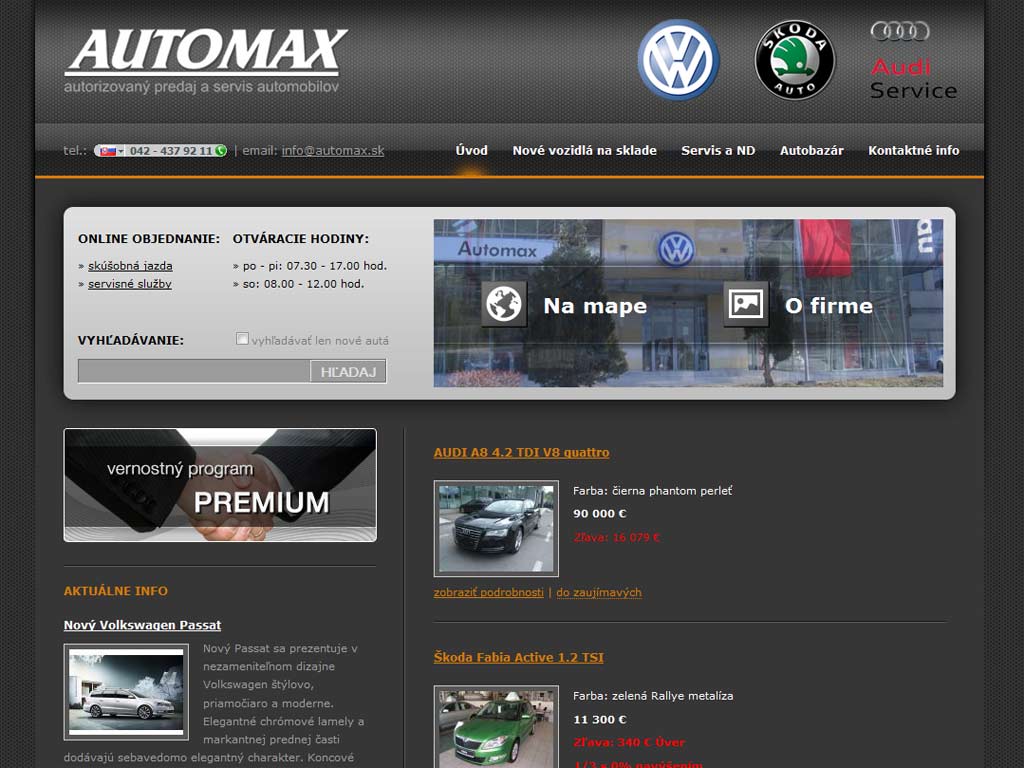The width and height of the screenshot is (1024, 768).
Task: Open AUDI A8 4.2 TDI V8 quattro listing
Action: [521, 452]
